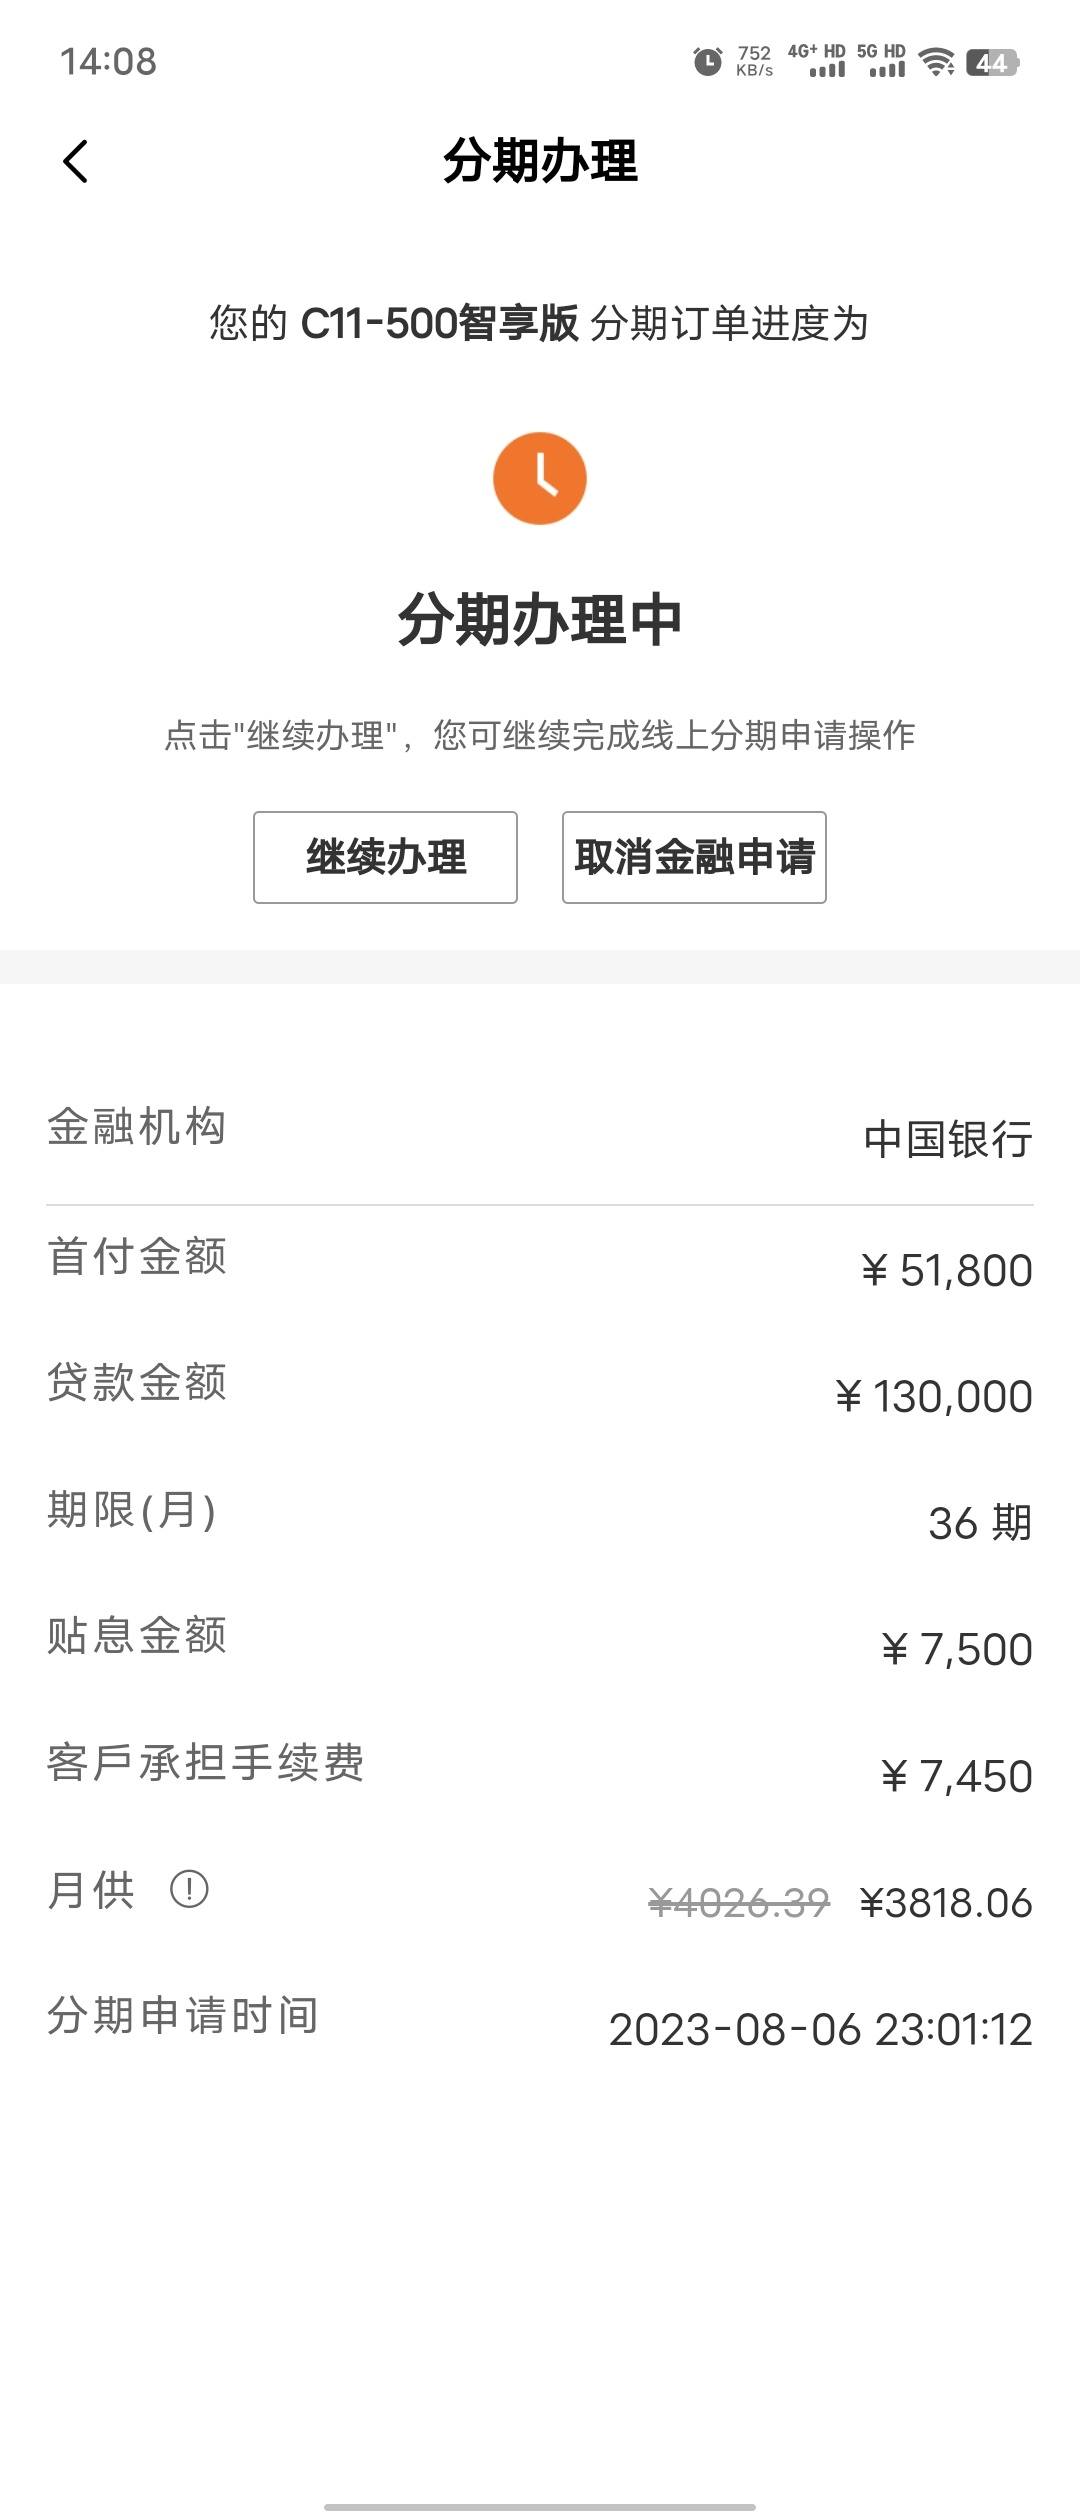Open the 月供 info exclamation icon

coord(189,1889)
